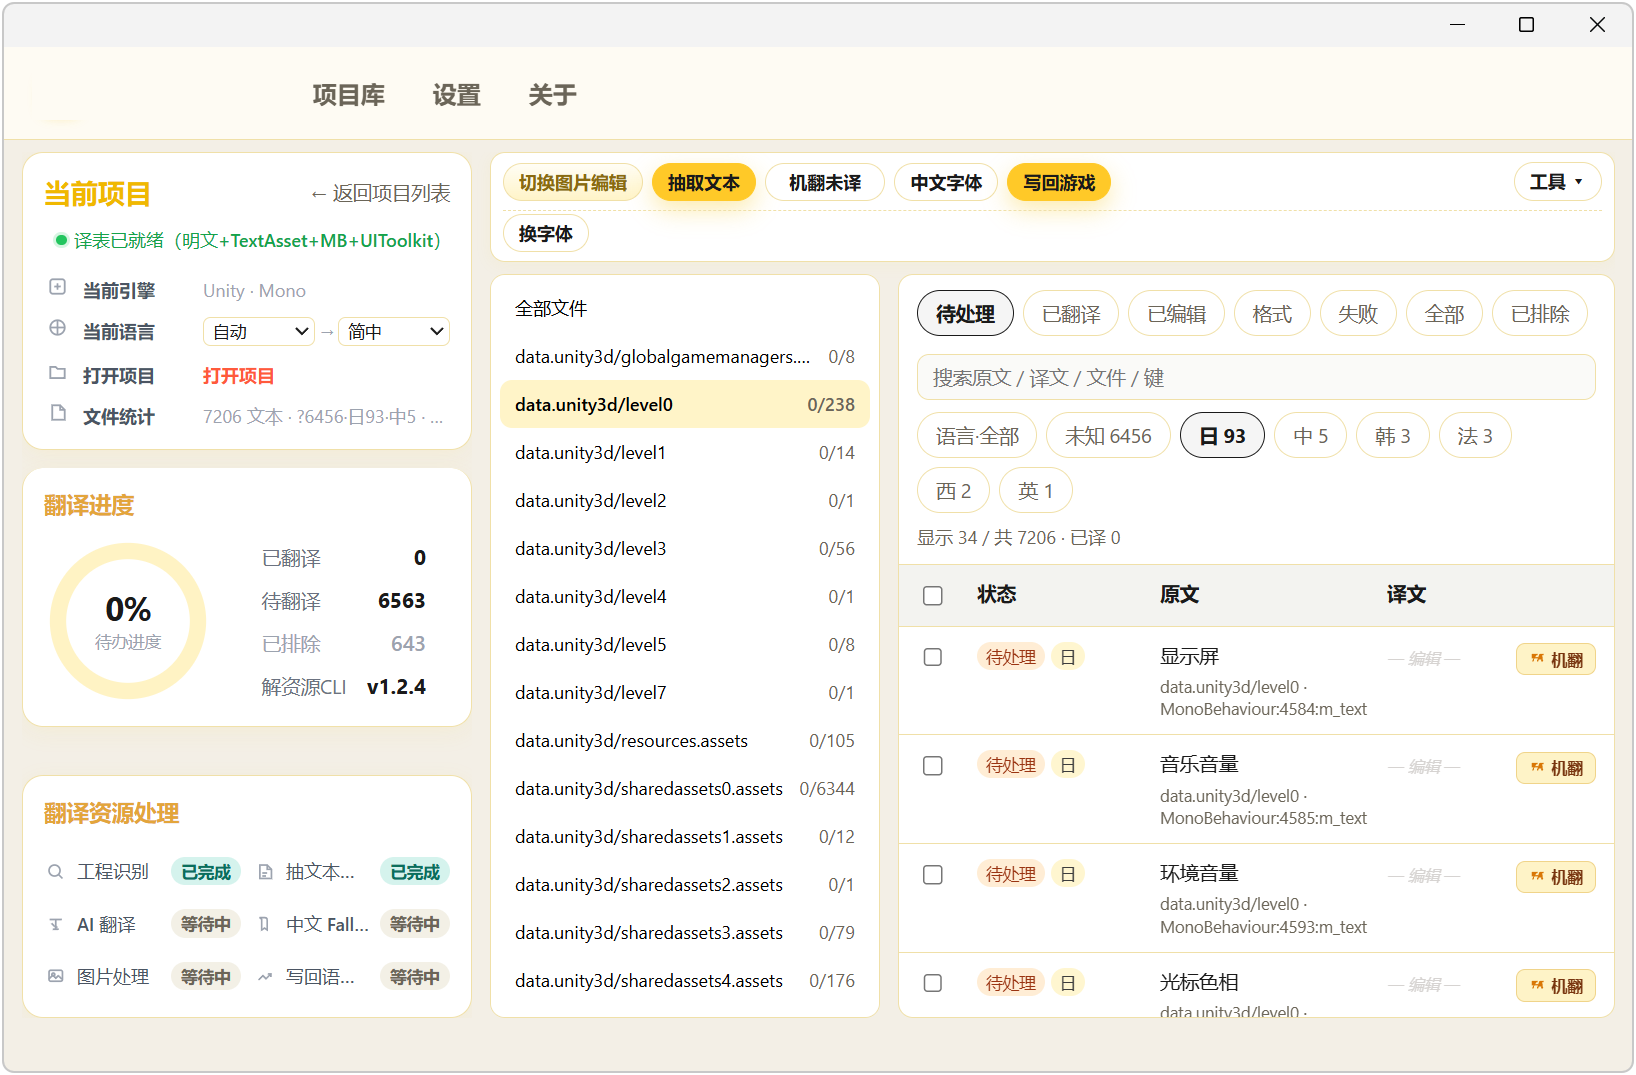Click the 机翻未译 button

coord(825,183)
